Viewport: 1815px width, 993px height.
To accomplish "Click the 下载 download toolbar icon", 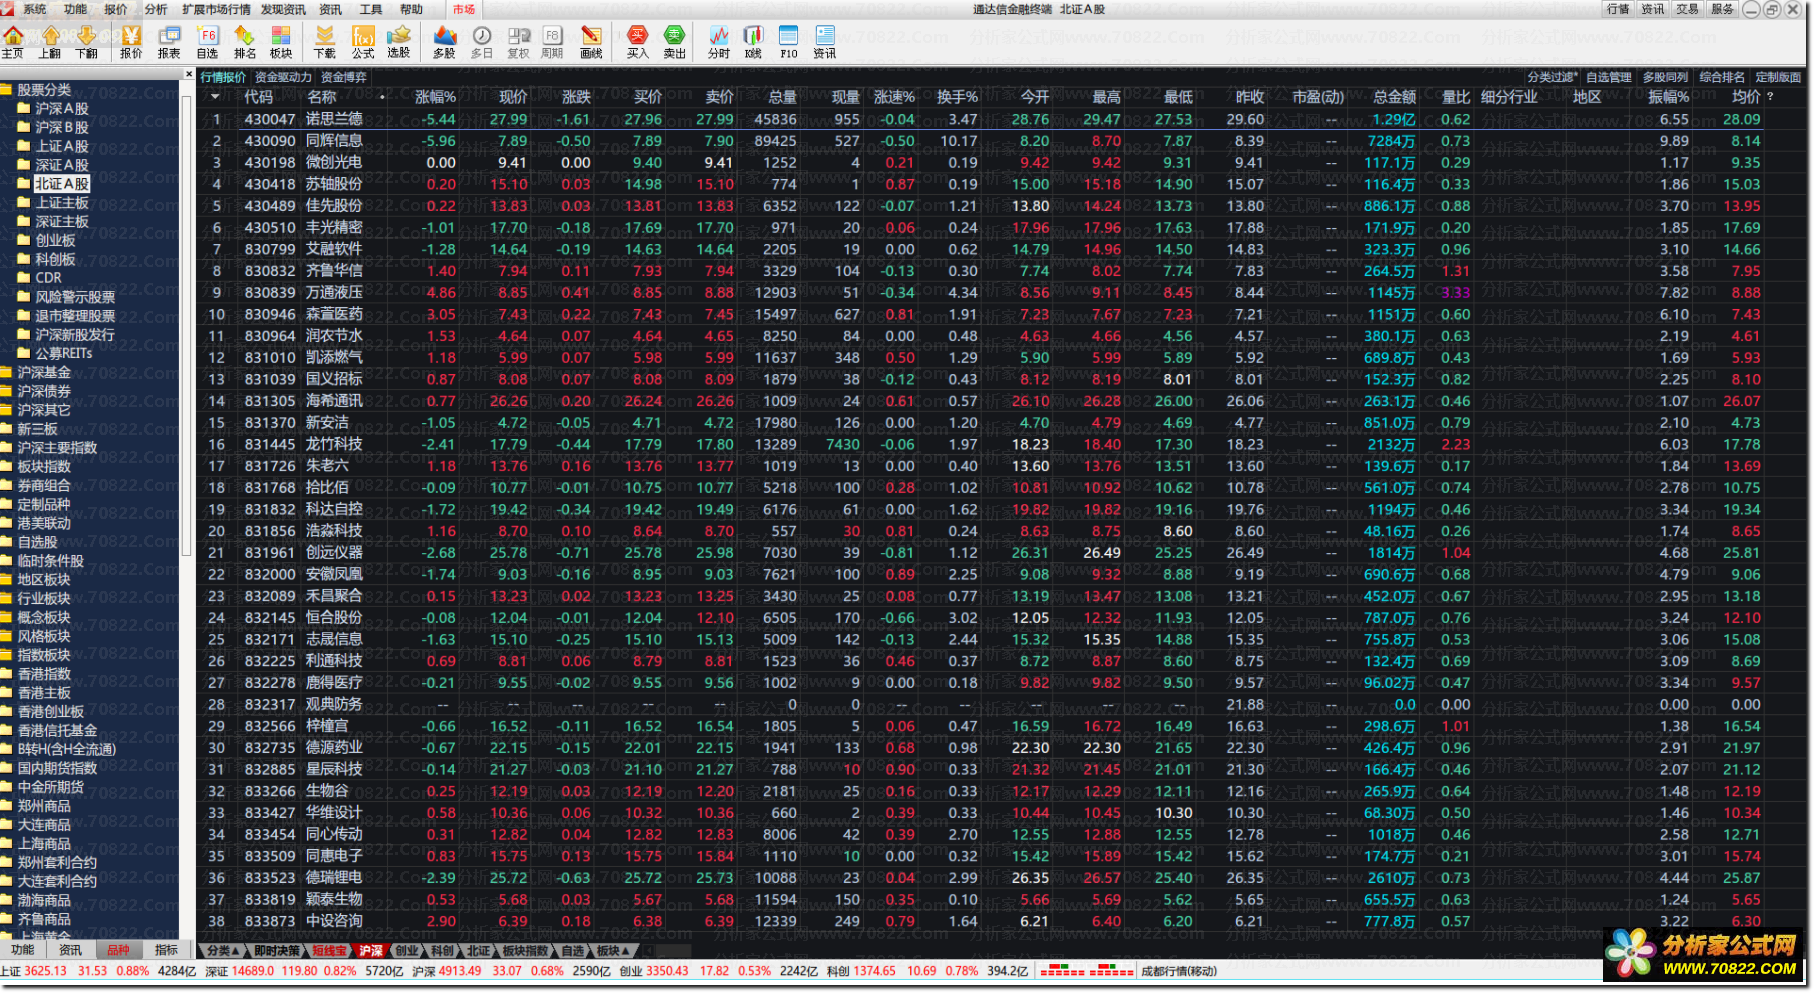I will (325, 41).
